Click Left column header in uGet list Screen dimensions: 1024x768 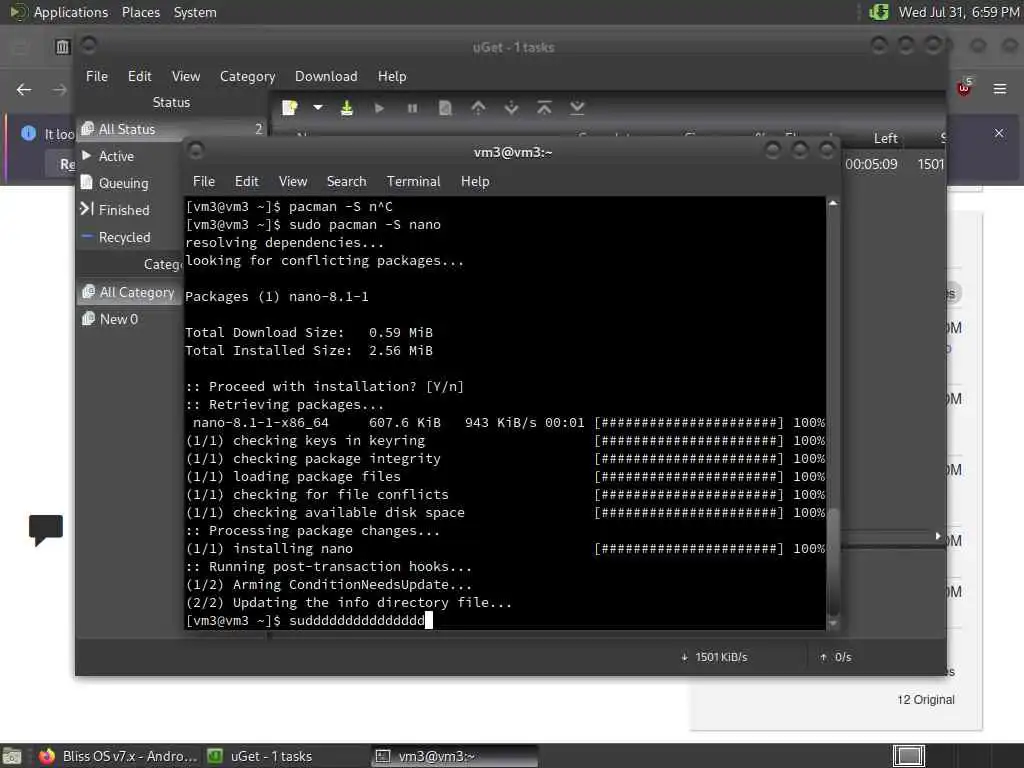click(x=886, y=138)
